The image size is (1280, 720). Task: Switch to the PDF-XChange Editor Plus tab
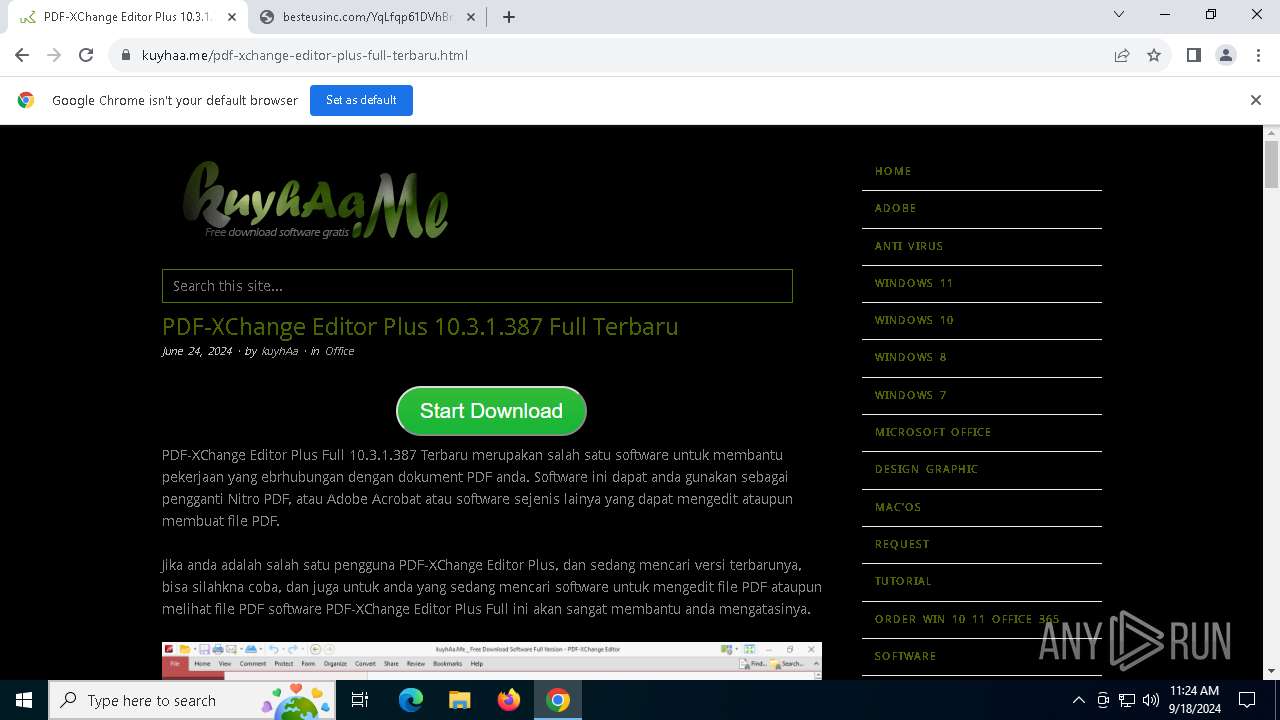click(x=127, y=17)
